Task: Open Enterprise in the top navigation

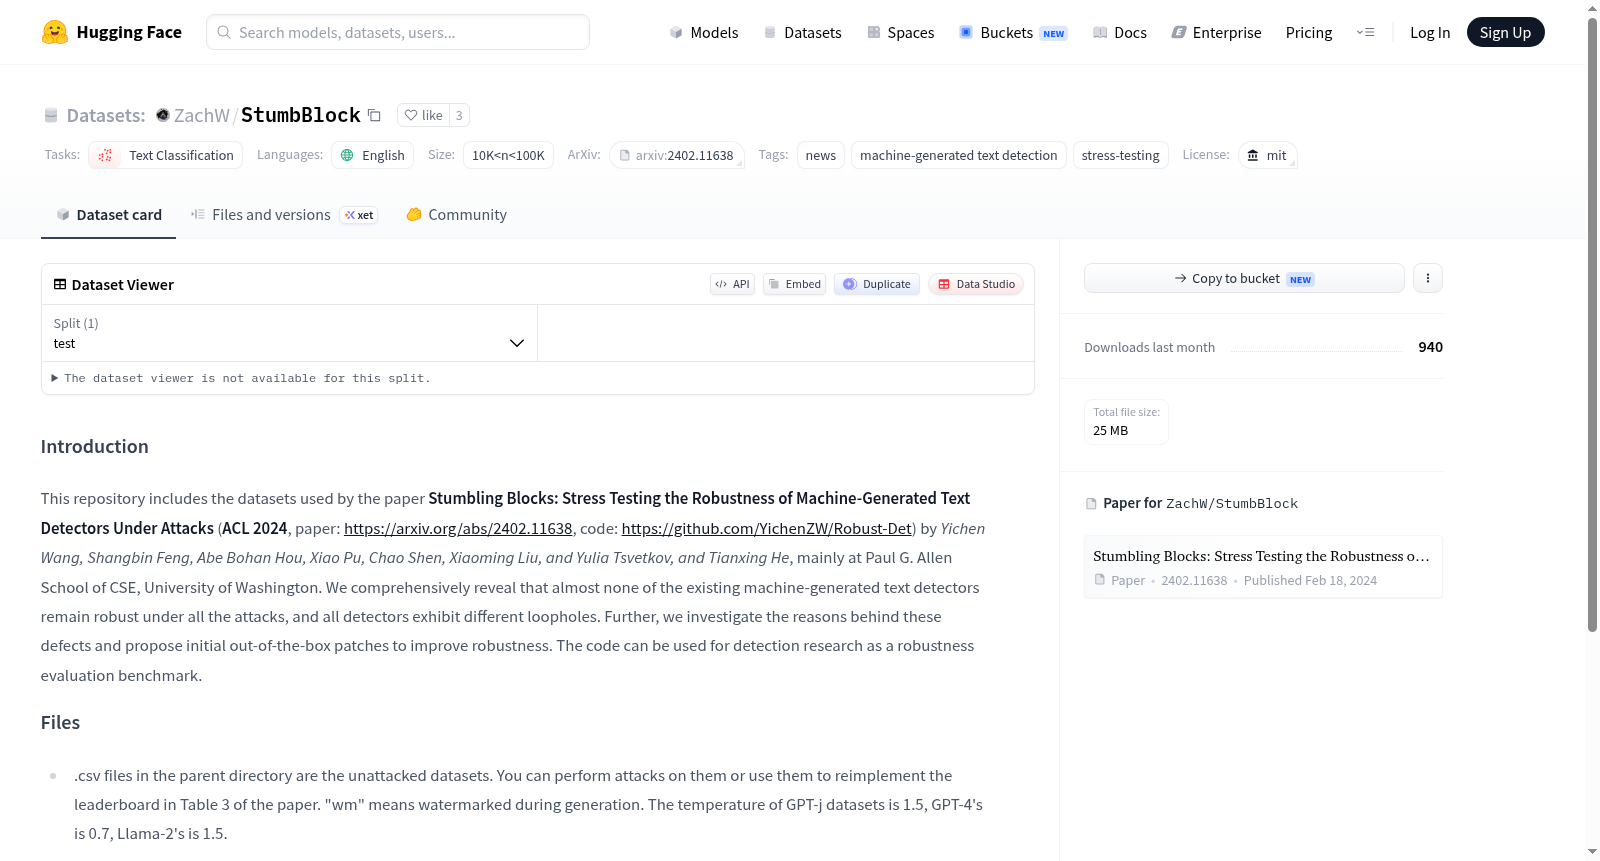Action: (x=1216, y=32)
